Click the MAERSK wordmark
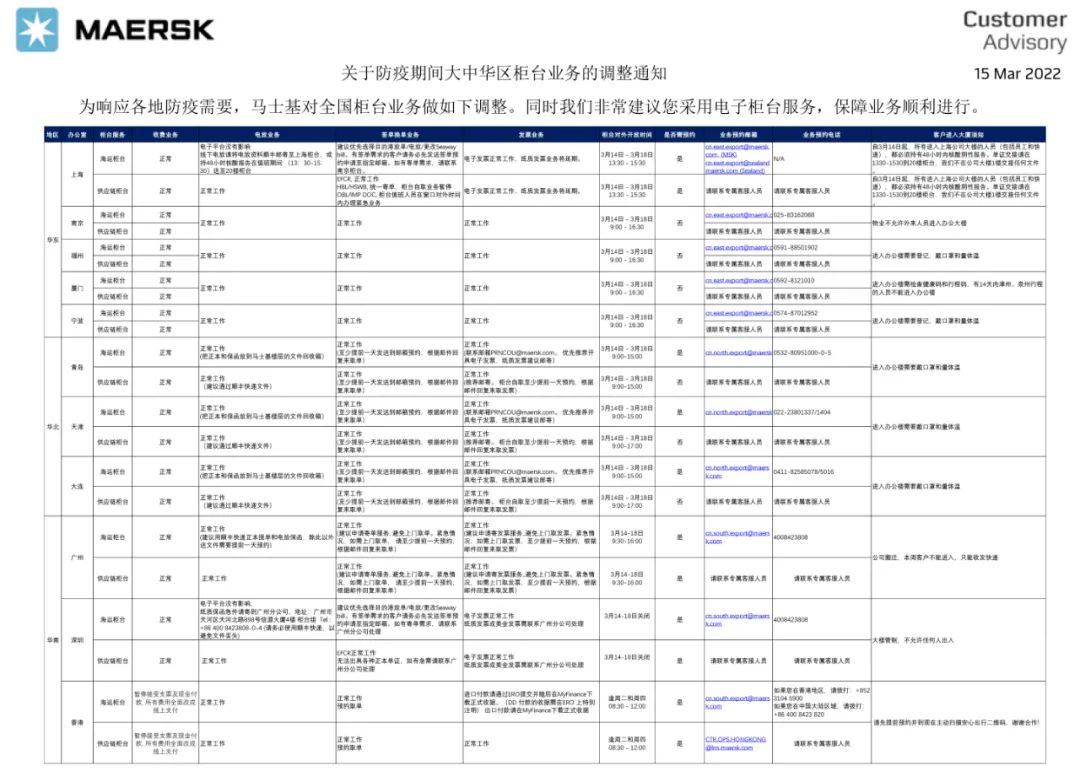This screenshot has height=782, width=1080. (x=144, y=30)
